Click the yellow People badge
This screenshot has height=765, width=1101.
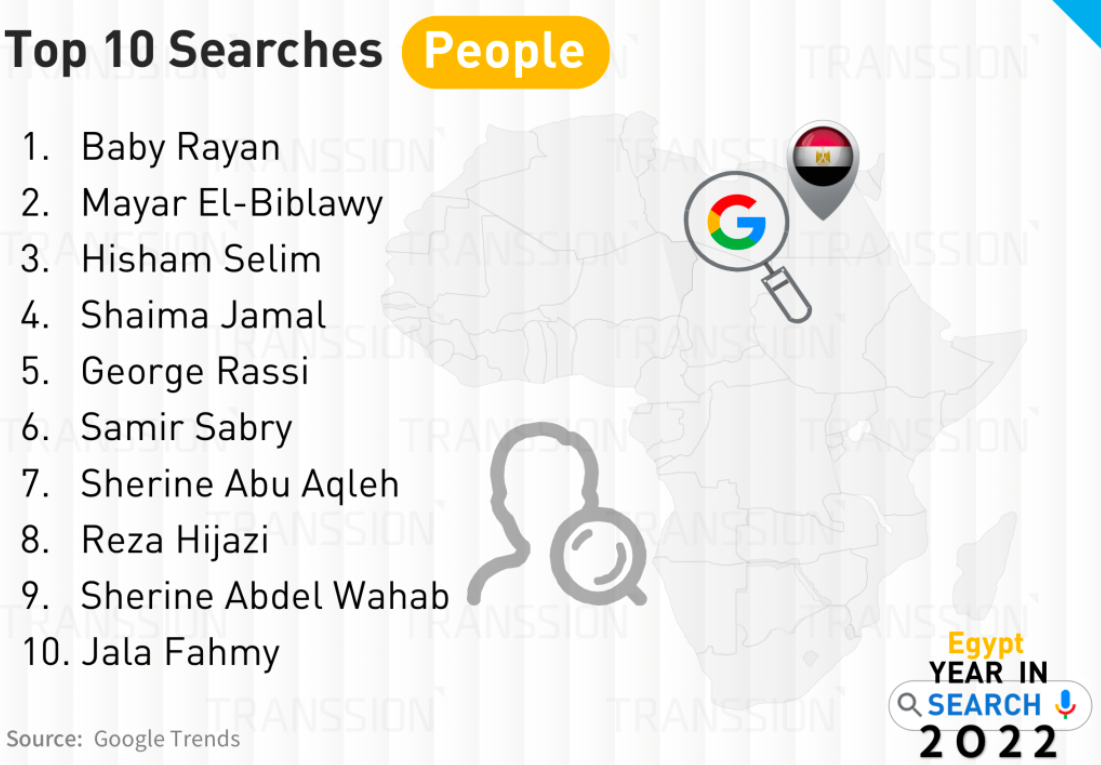(505, 51)
